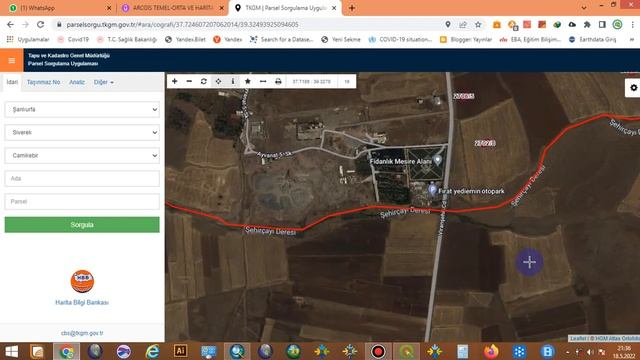Toggle the browser side panel

[x=602, y=24]
